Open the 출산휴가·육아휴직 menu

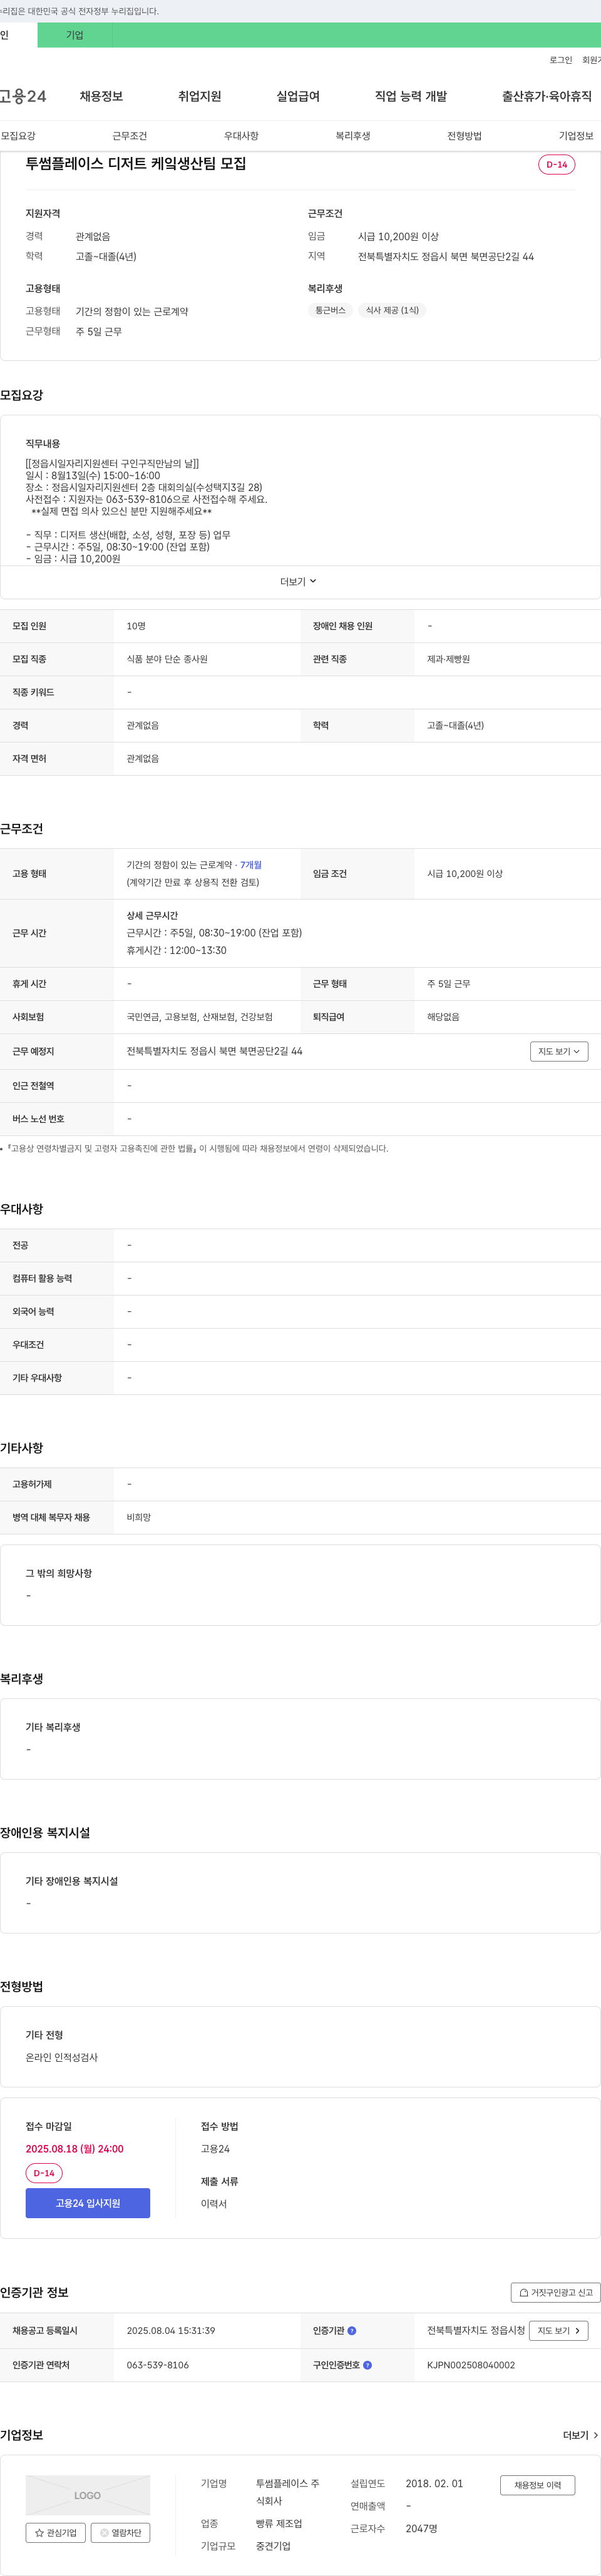tap(547, 96)
